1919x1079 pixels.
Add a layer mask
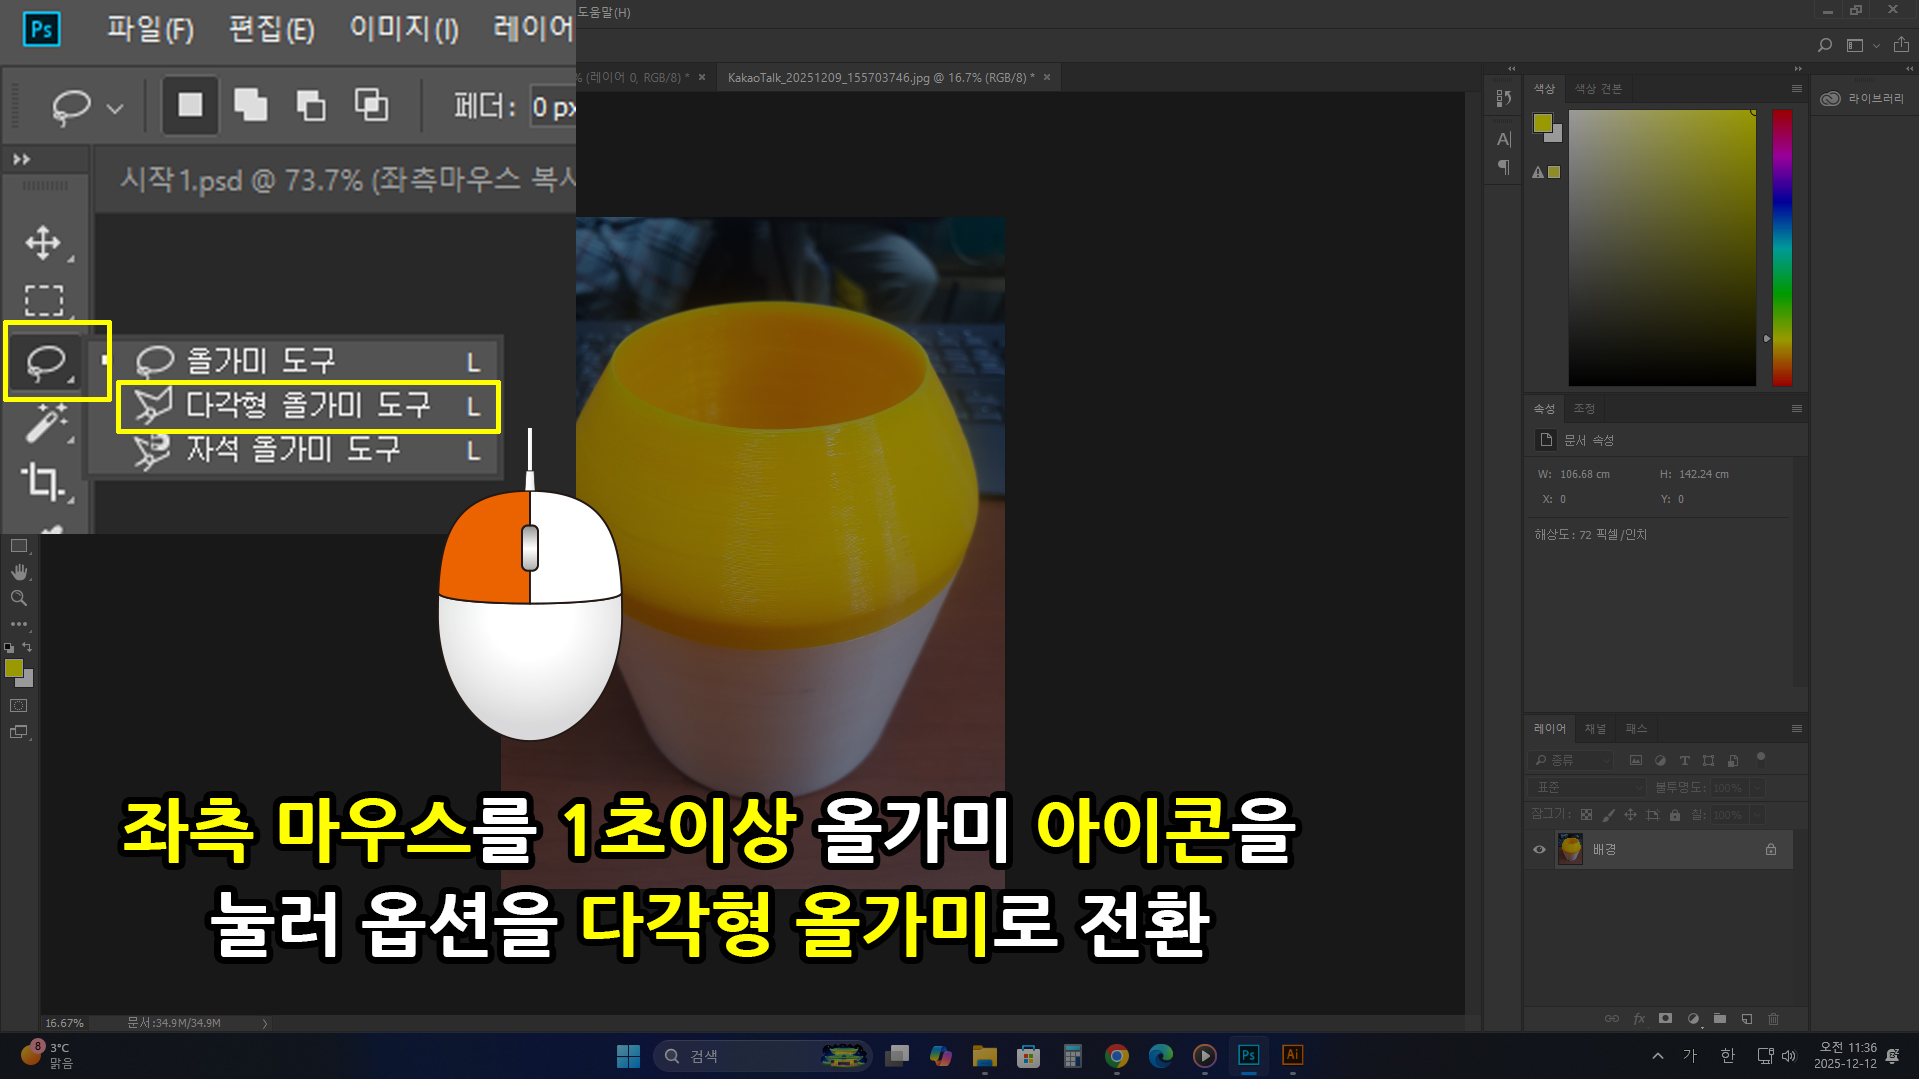pyautogui.click(x=1665, y=1019)
